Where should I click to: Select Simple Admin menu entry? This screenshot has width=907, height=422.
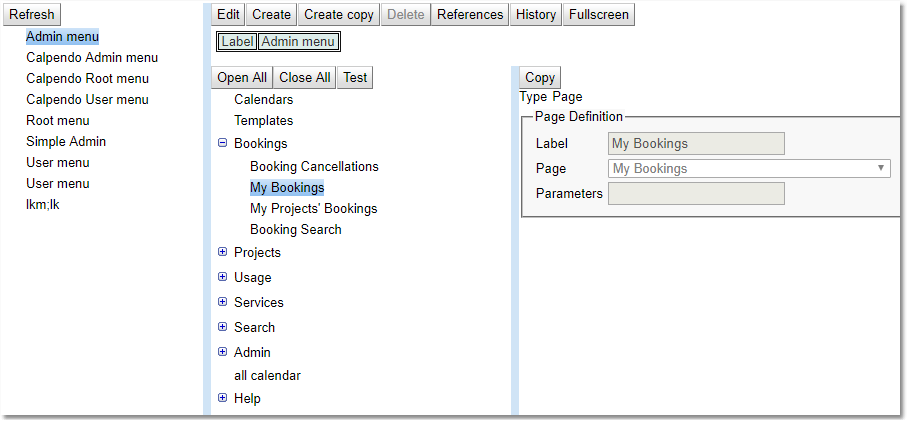pyautogui.click(x=66, y=142)
